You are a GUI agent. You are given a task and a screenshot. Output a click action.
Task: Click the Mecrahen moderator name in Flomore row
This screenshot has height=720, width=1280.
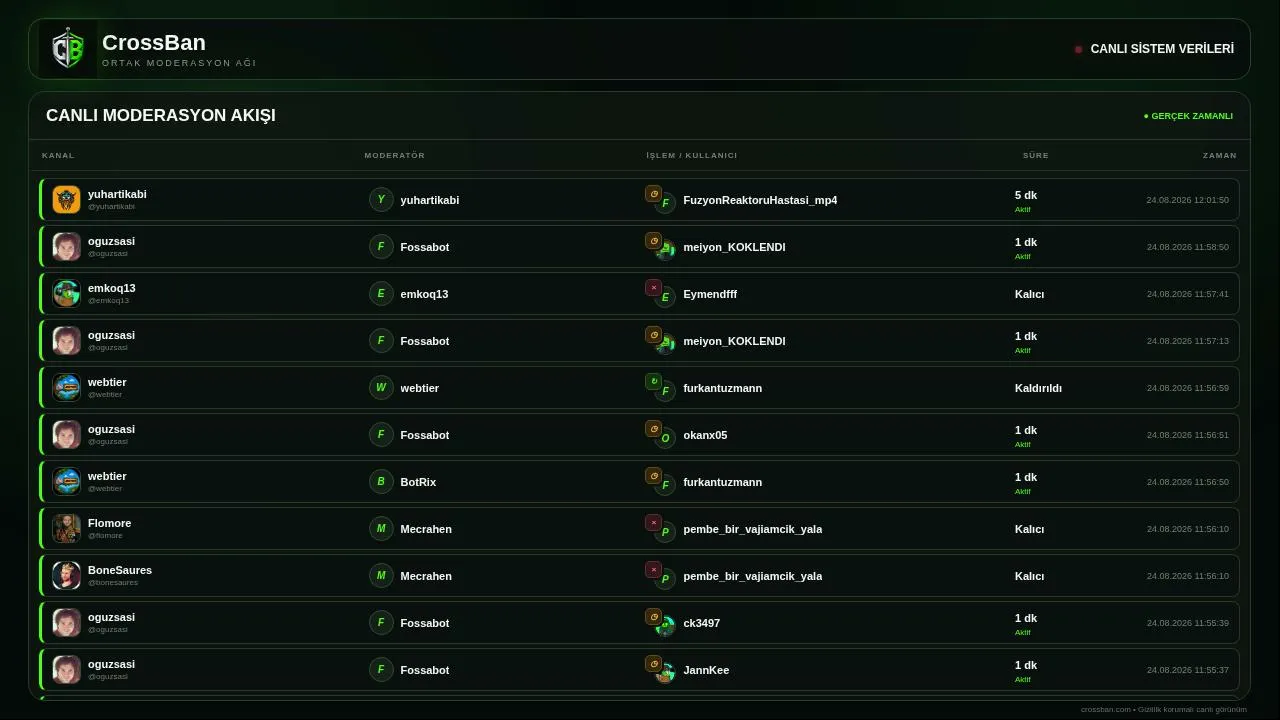pos(426,529)
